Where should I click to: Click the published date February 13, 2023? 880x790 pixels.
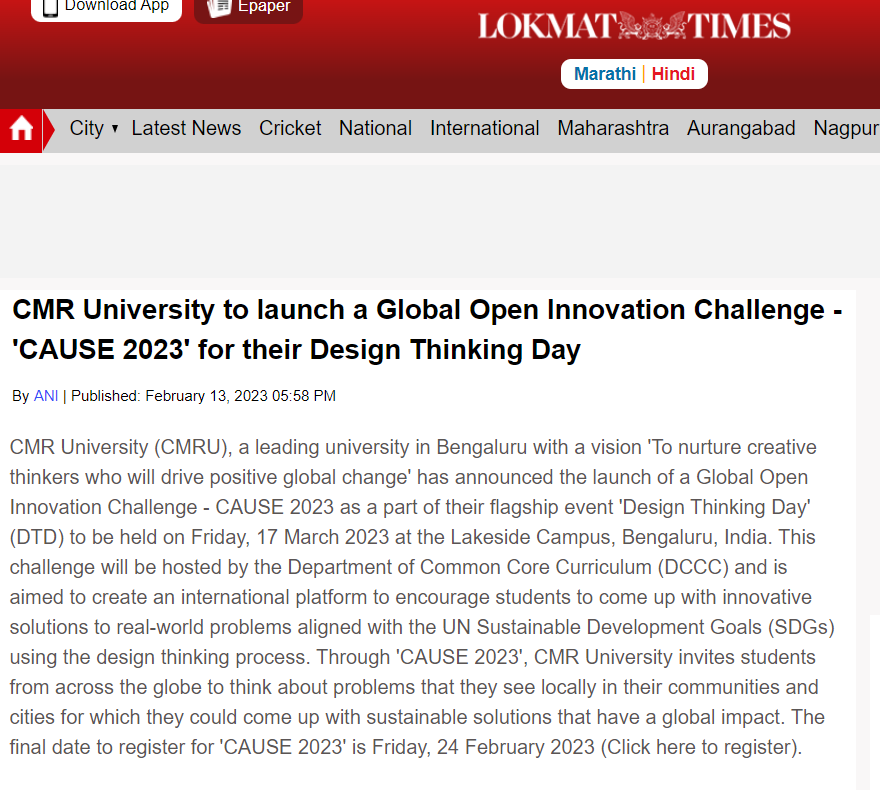(240, 396)
